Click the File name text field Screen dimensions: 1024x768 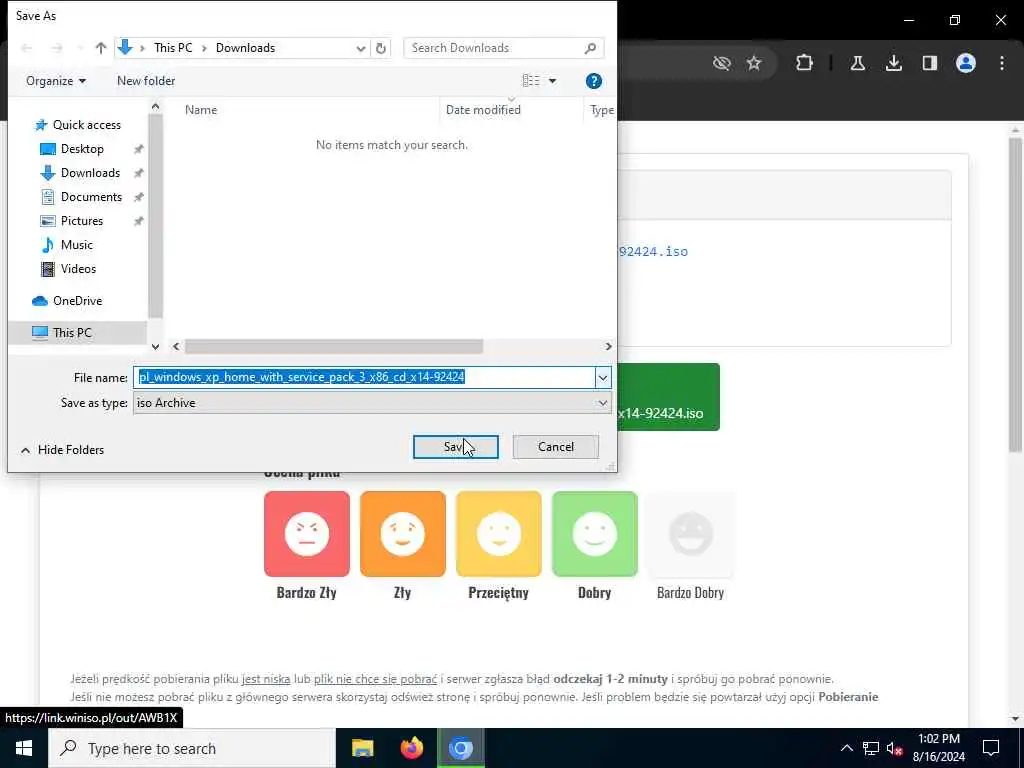pyautogui.click(x=364, y=377)
